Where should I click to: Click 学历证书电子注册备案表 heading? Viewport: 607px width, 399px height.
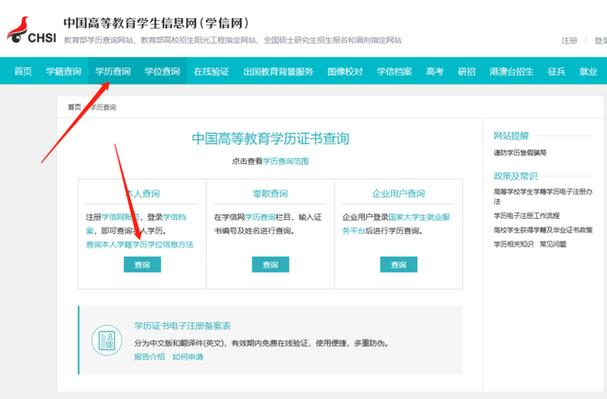(182, 326)
